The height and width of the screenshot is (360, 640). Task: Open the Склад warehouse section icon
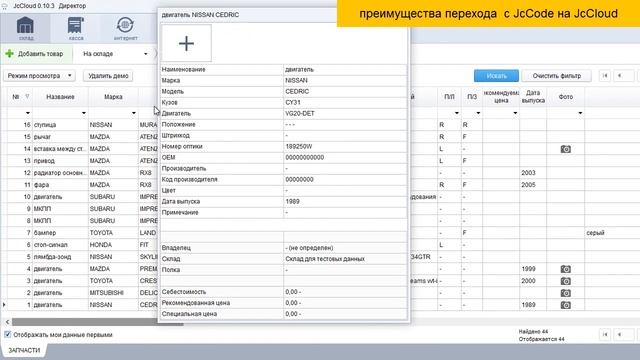(25, 28)
